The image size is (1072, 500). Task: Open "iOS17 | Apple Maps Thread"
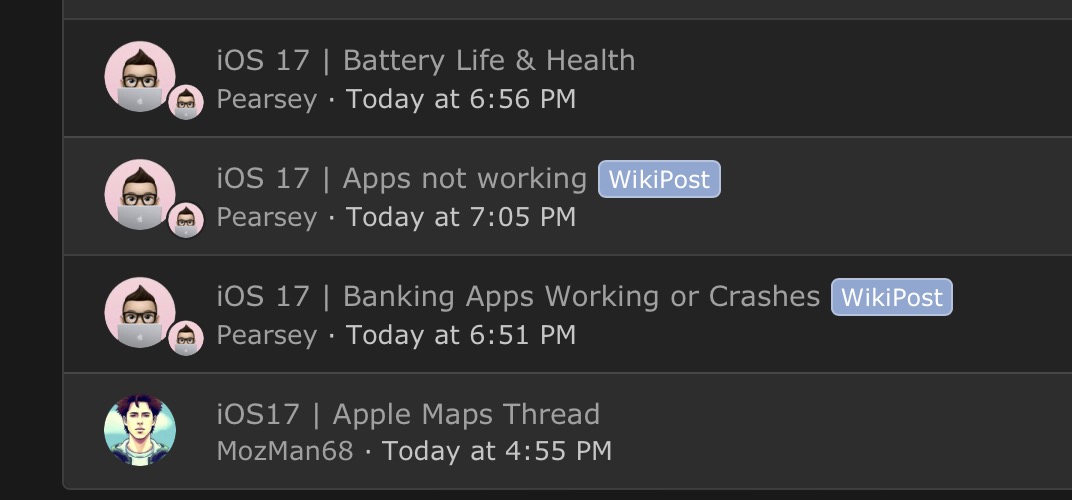[408, 415]
